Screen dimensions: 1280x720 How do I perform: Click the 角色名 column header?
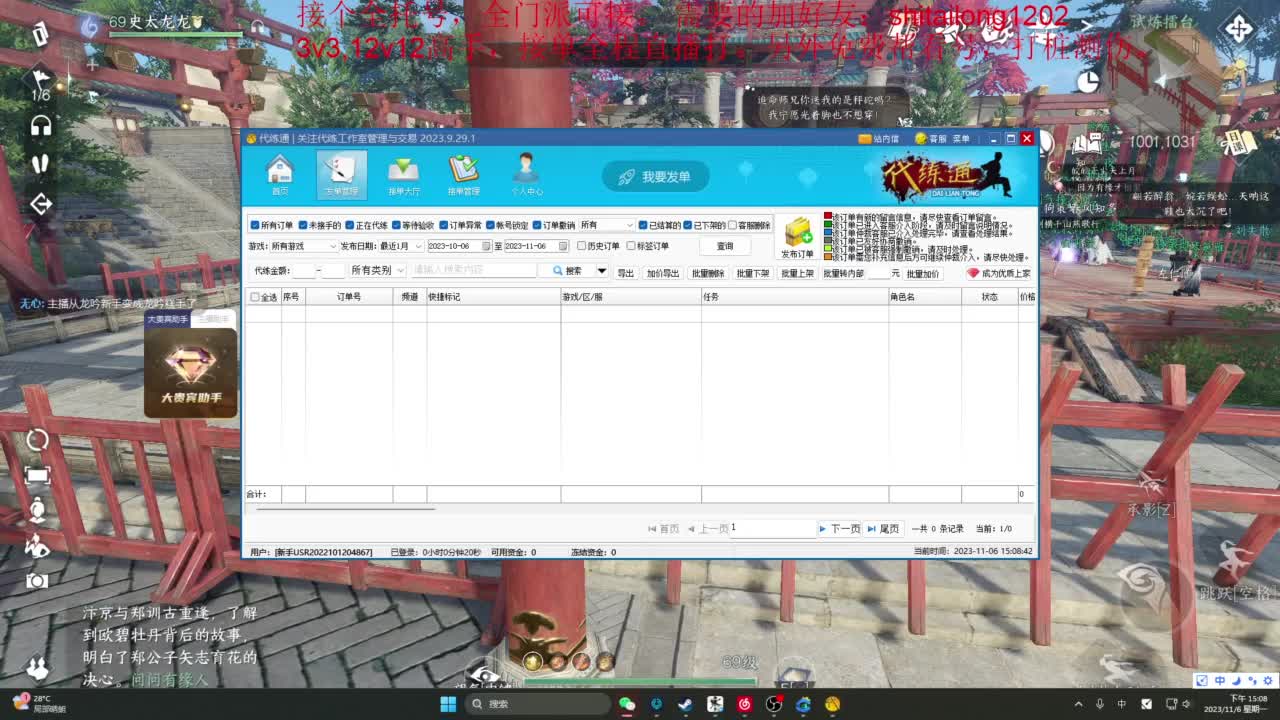[x=925, y=297]
